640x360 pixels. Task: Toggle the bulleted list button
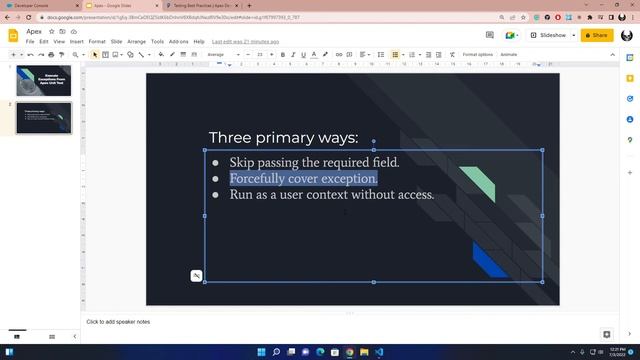point(395,54)
